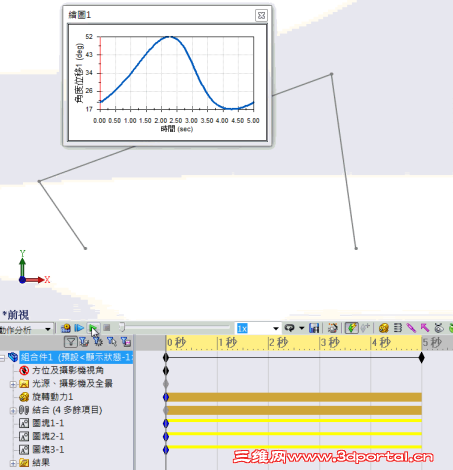
Task: Select the top-right linkage joint point
Action: tap(331, 74)
